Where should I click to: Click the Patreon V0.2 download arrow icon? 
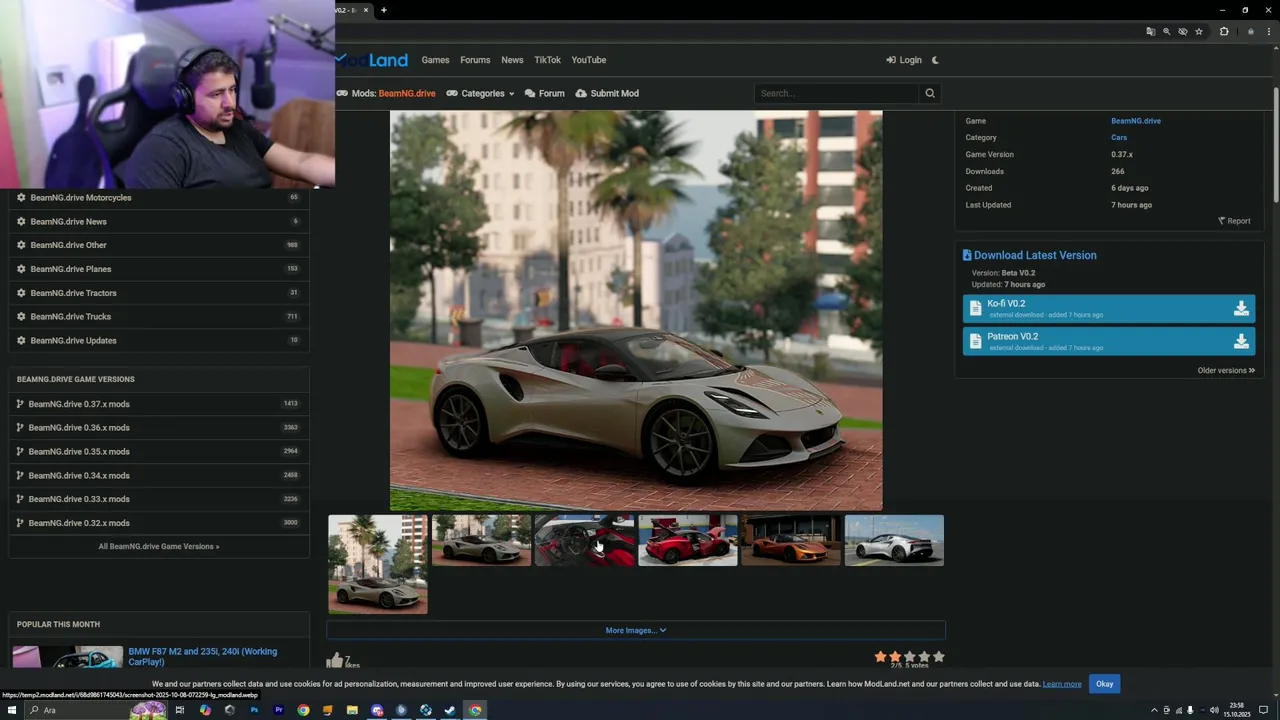pyautogui.click(x=1241, y=342)
